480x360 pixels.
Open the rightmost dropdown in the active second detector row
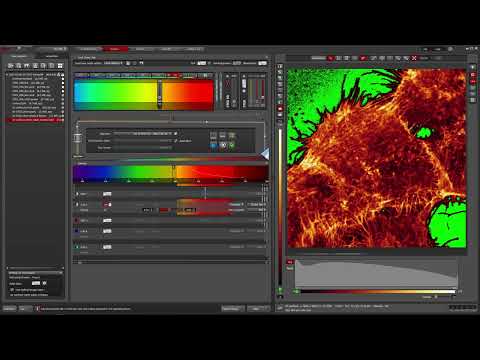click(x=257, y=204)
